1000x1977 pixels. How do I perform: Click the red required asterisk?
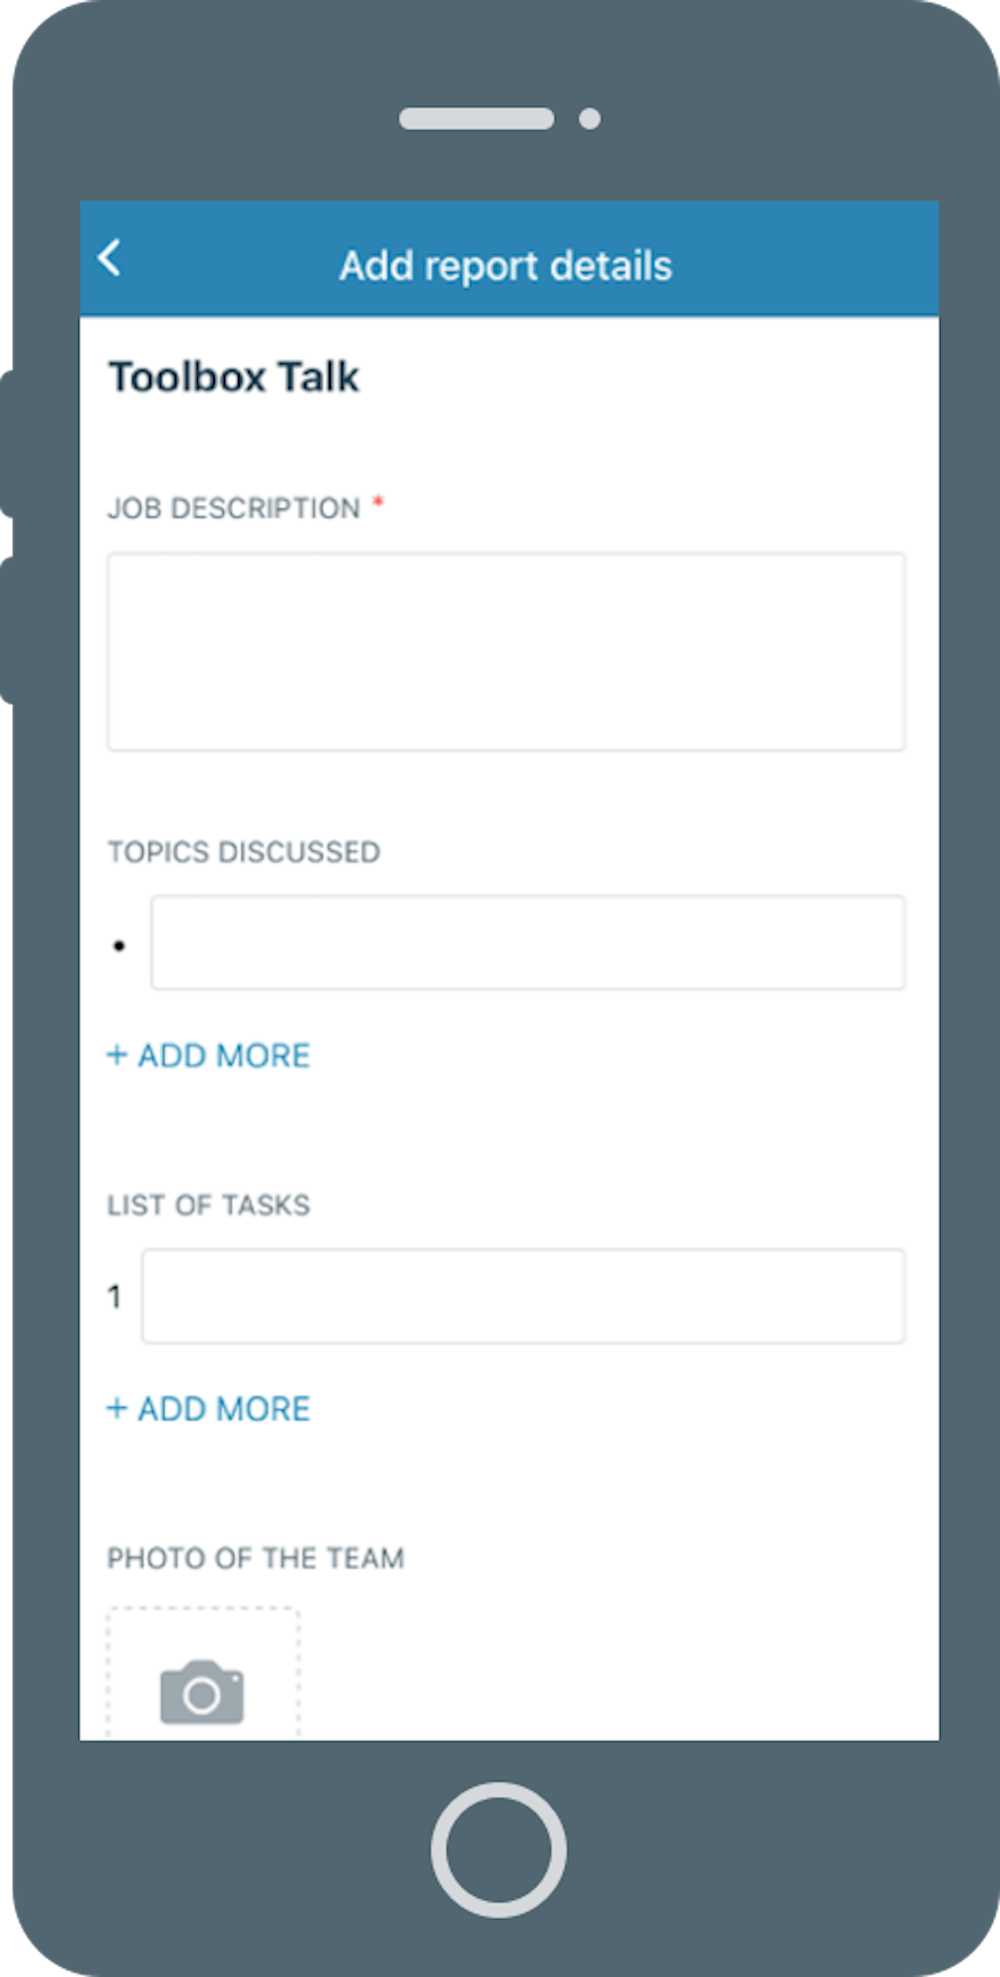(x=378, y=501)
